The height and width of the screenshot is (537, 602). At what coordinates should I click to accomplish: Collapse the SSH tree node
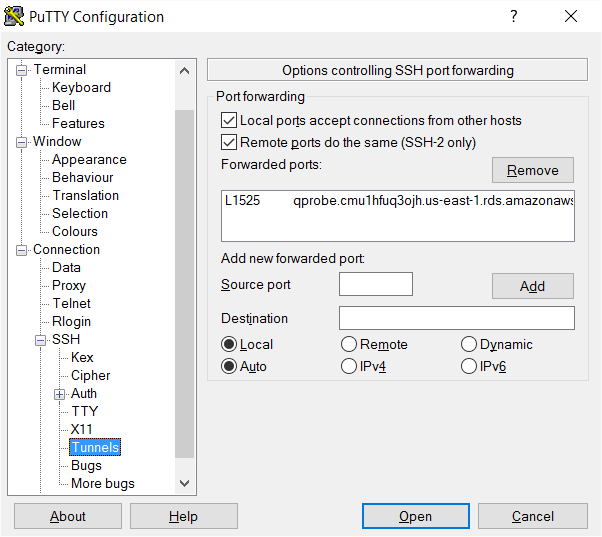point(40,340)
